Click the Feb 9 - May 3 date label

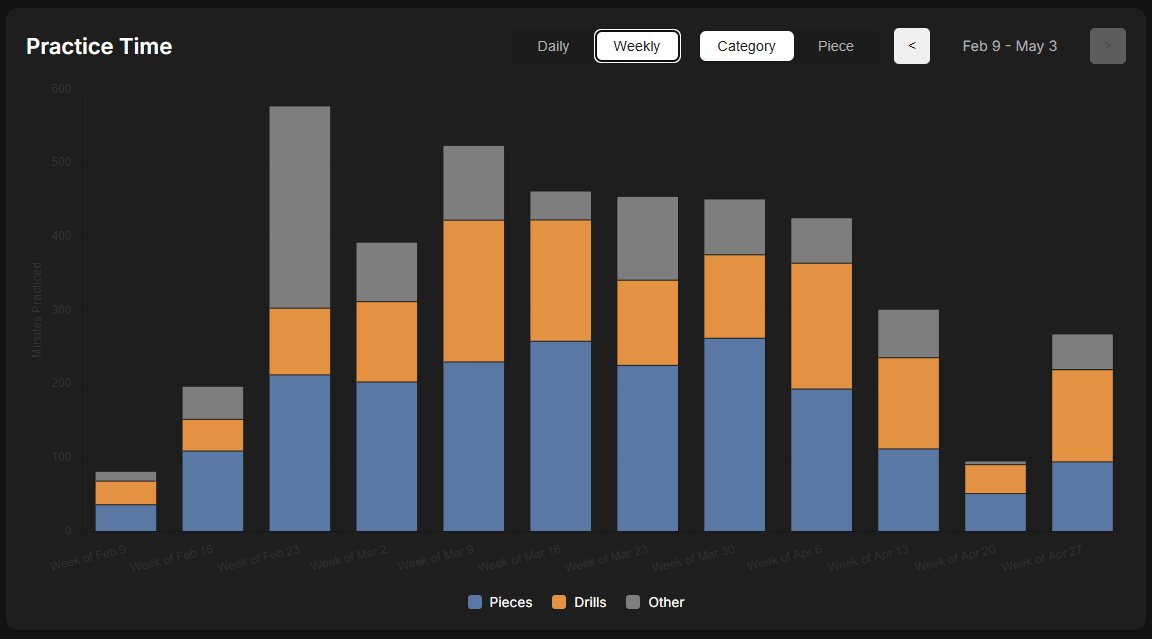point(1009,46)
